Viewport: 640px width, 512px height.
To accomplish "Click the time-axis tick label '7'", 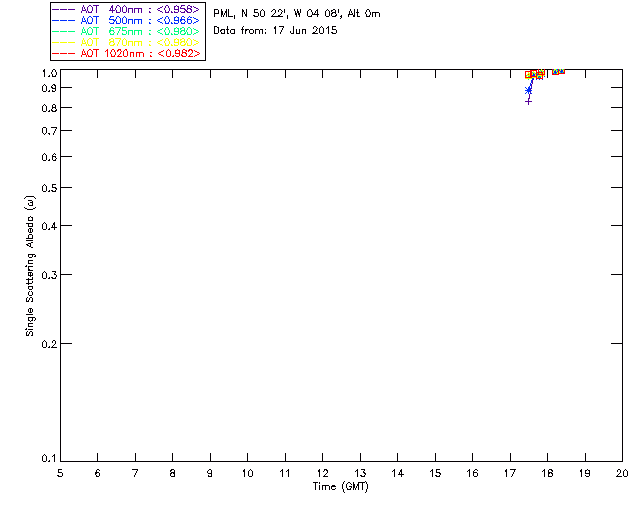I will 135,473.
